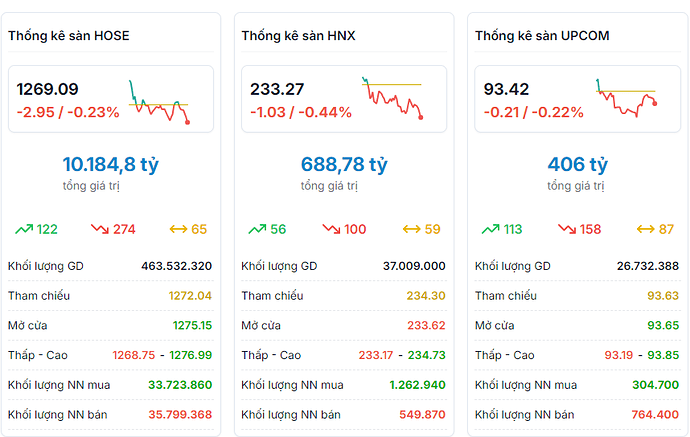The height and width of the screenshot is (437, 690).
Task: Click HNX total value 688,78 tỷ
Action: tap(344, 164)
